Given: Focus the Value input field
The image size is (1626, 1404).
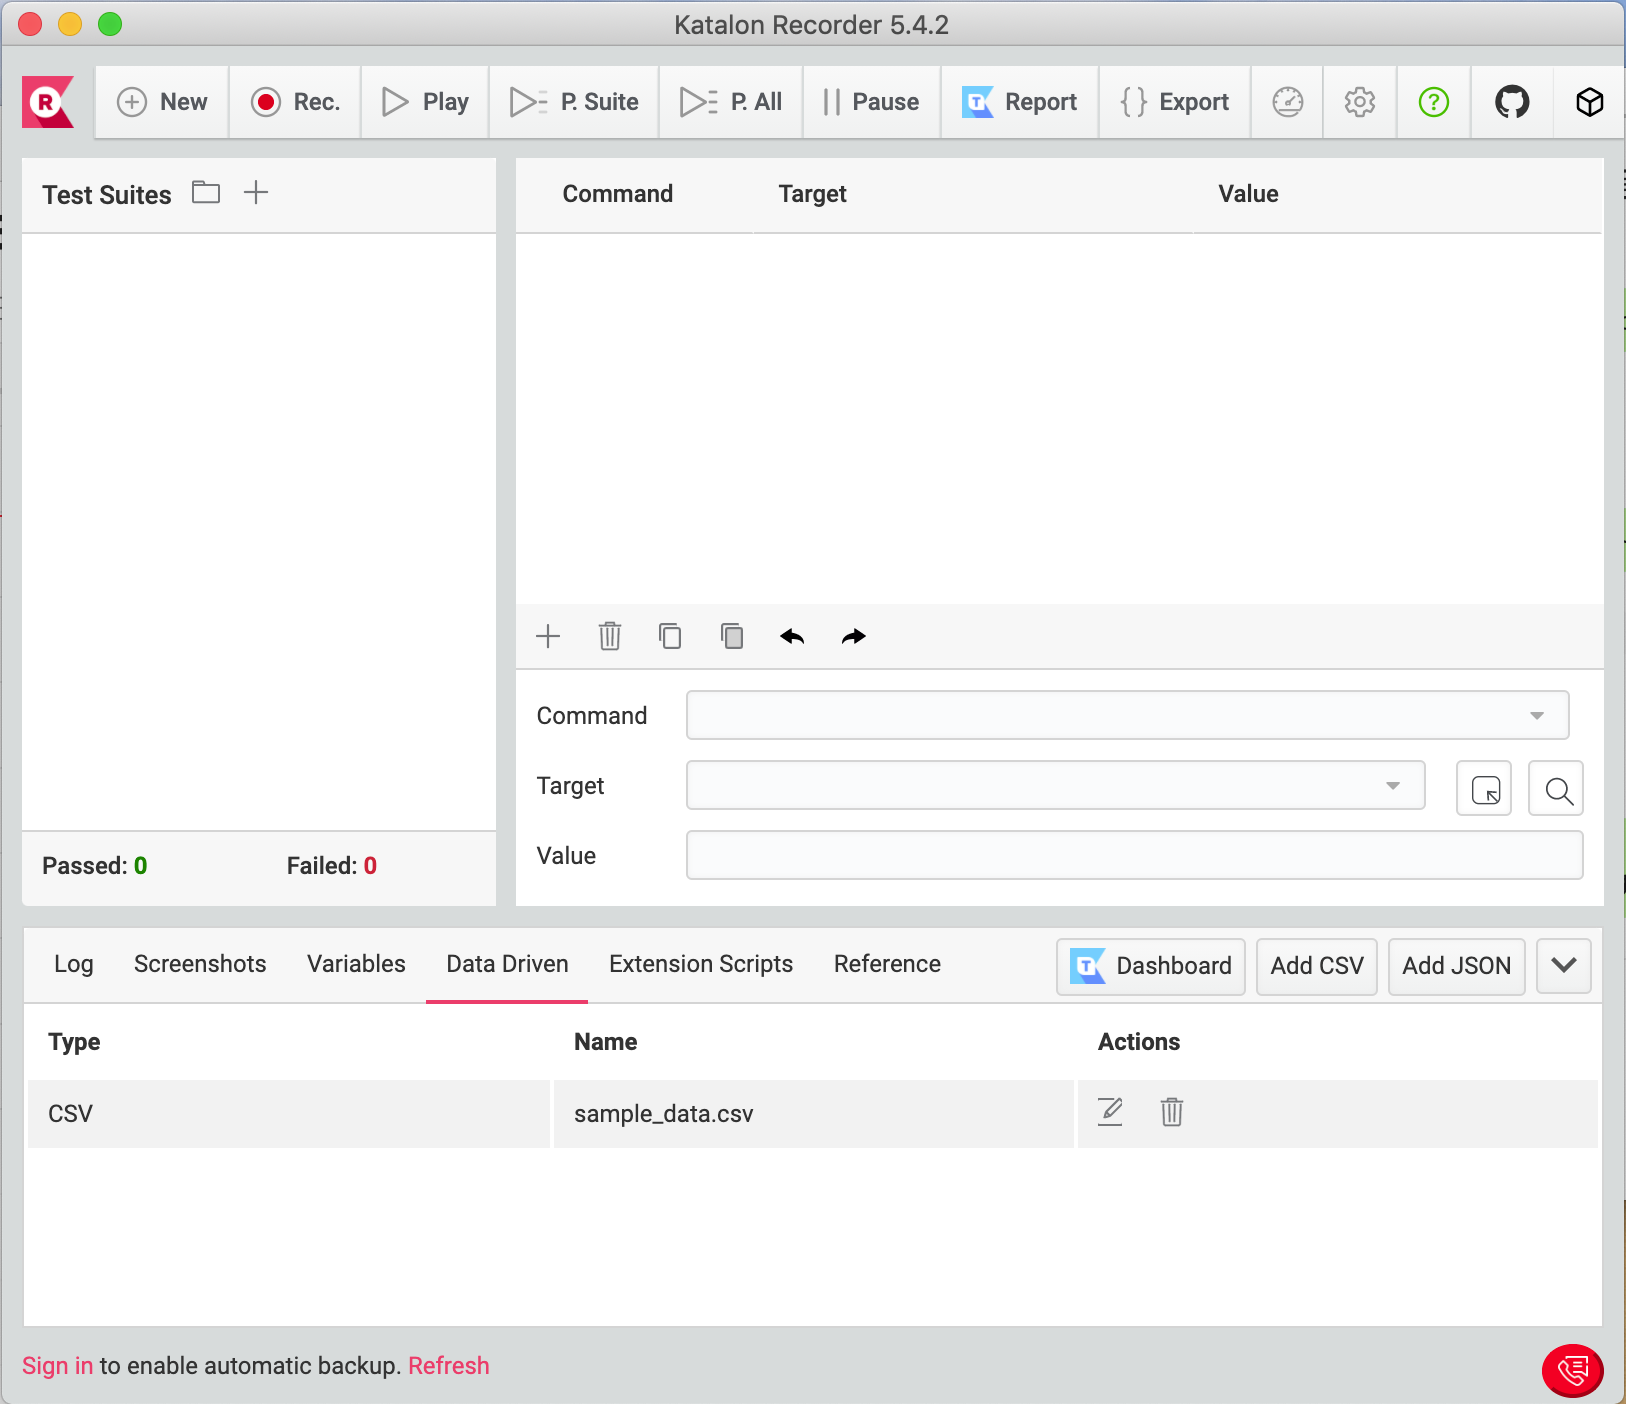Looking at the screenshot, I should point(1134,855).
